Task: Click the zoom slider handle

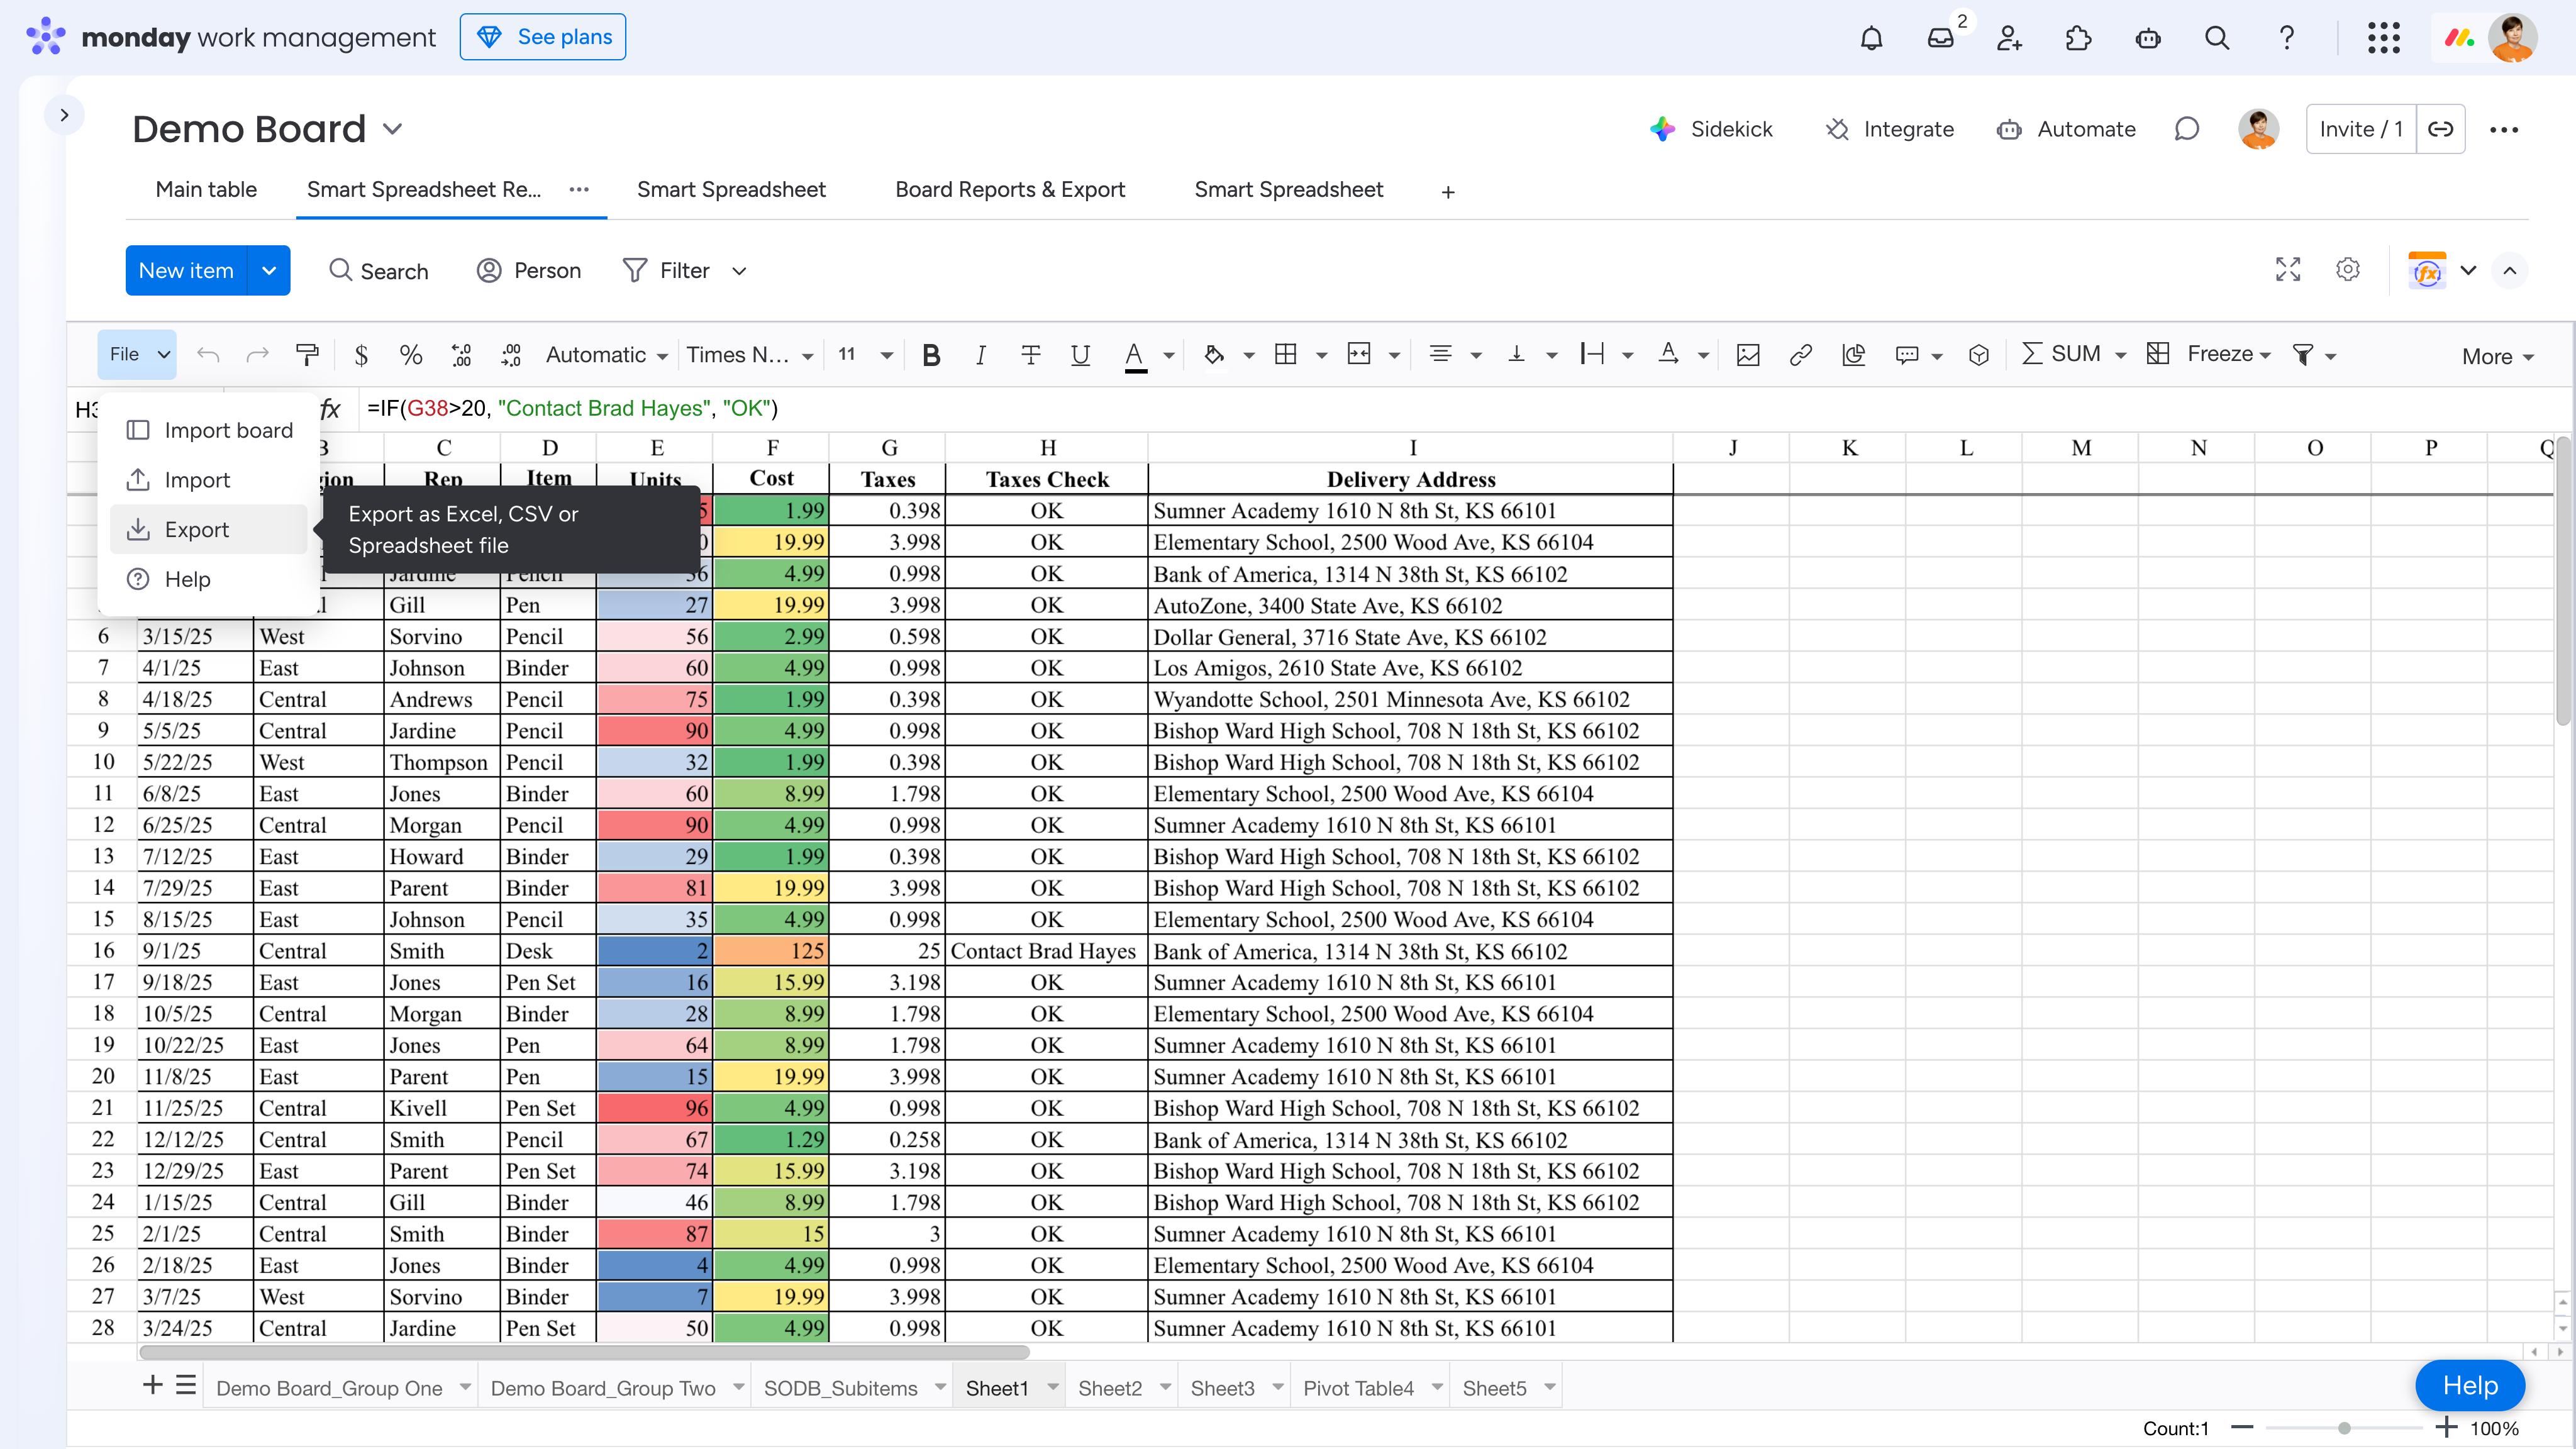Action: coord(2344,1428)
